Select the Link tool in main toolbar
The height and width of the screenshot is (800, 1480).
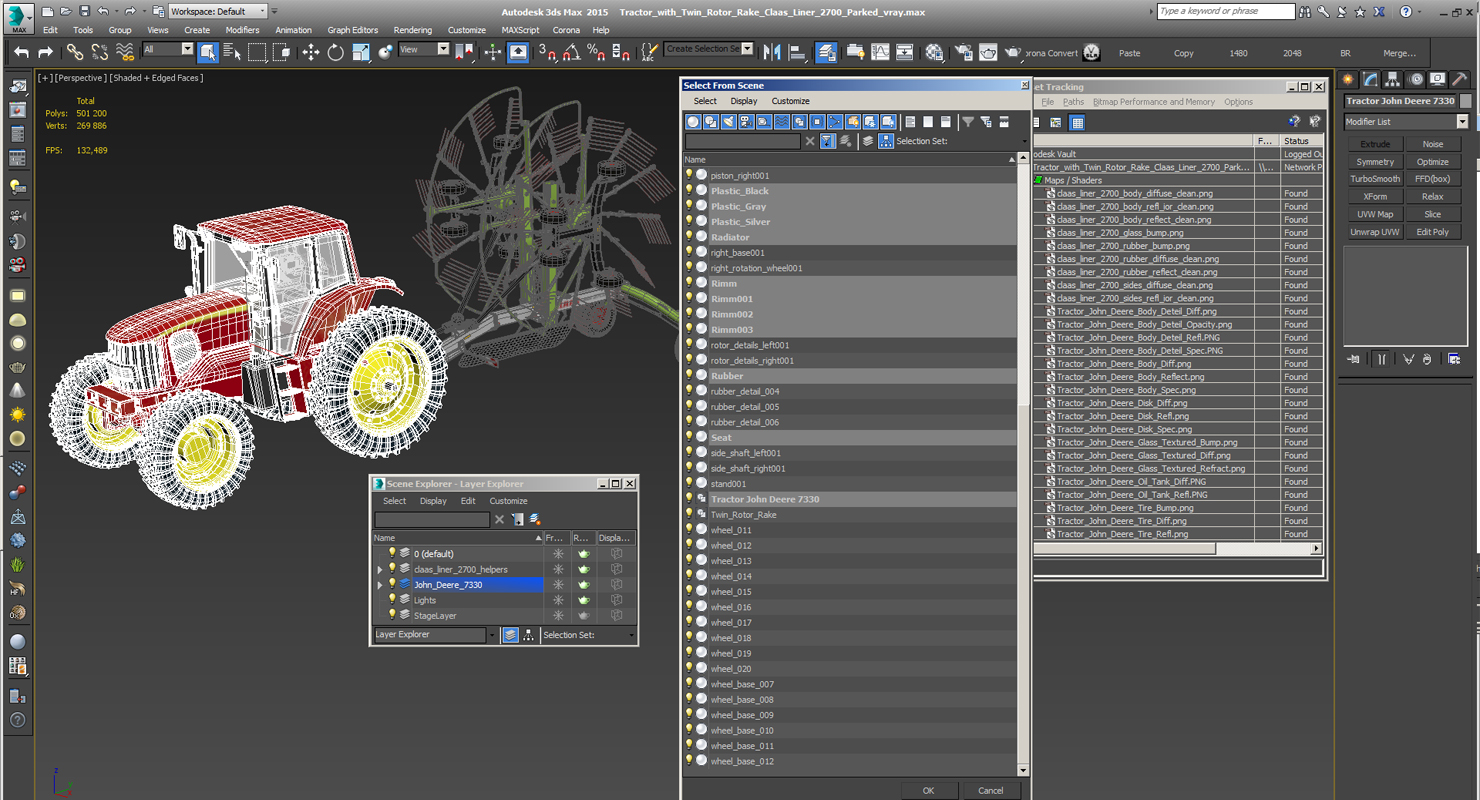click(x=75, y=52)
